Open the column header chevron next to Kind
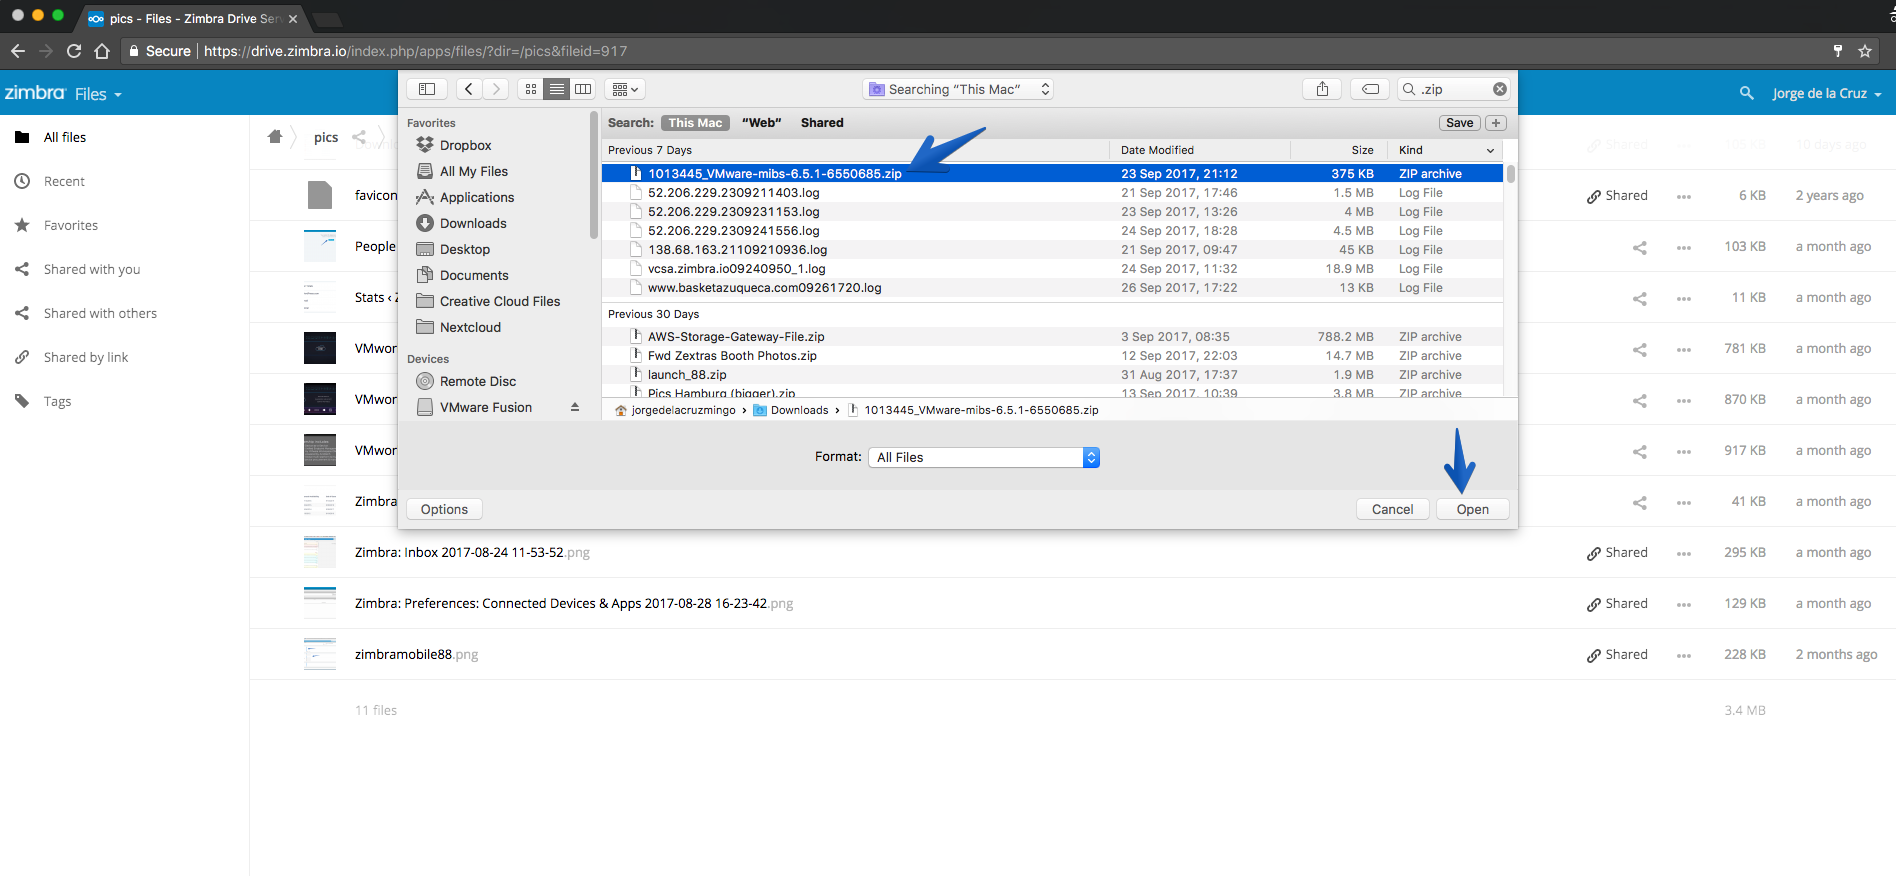This screenshot has width=1896, height=876. pos(1491,150)
